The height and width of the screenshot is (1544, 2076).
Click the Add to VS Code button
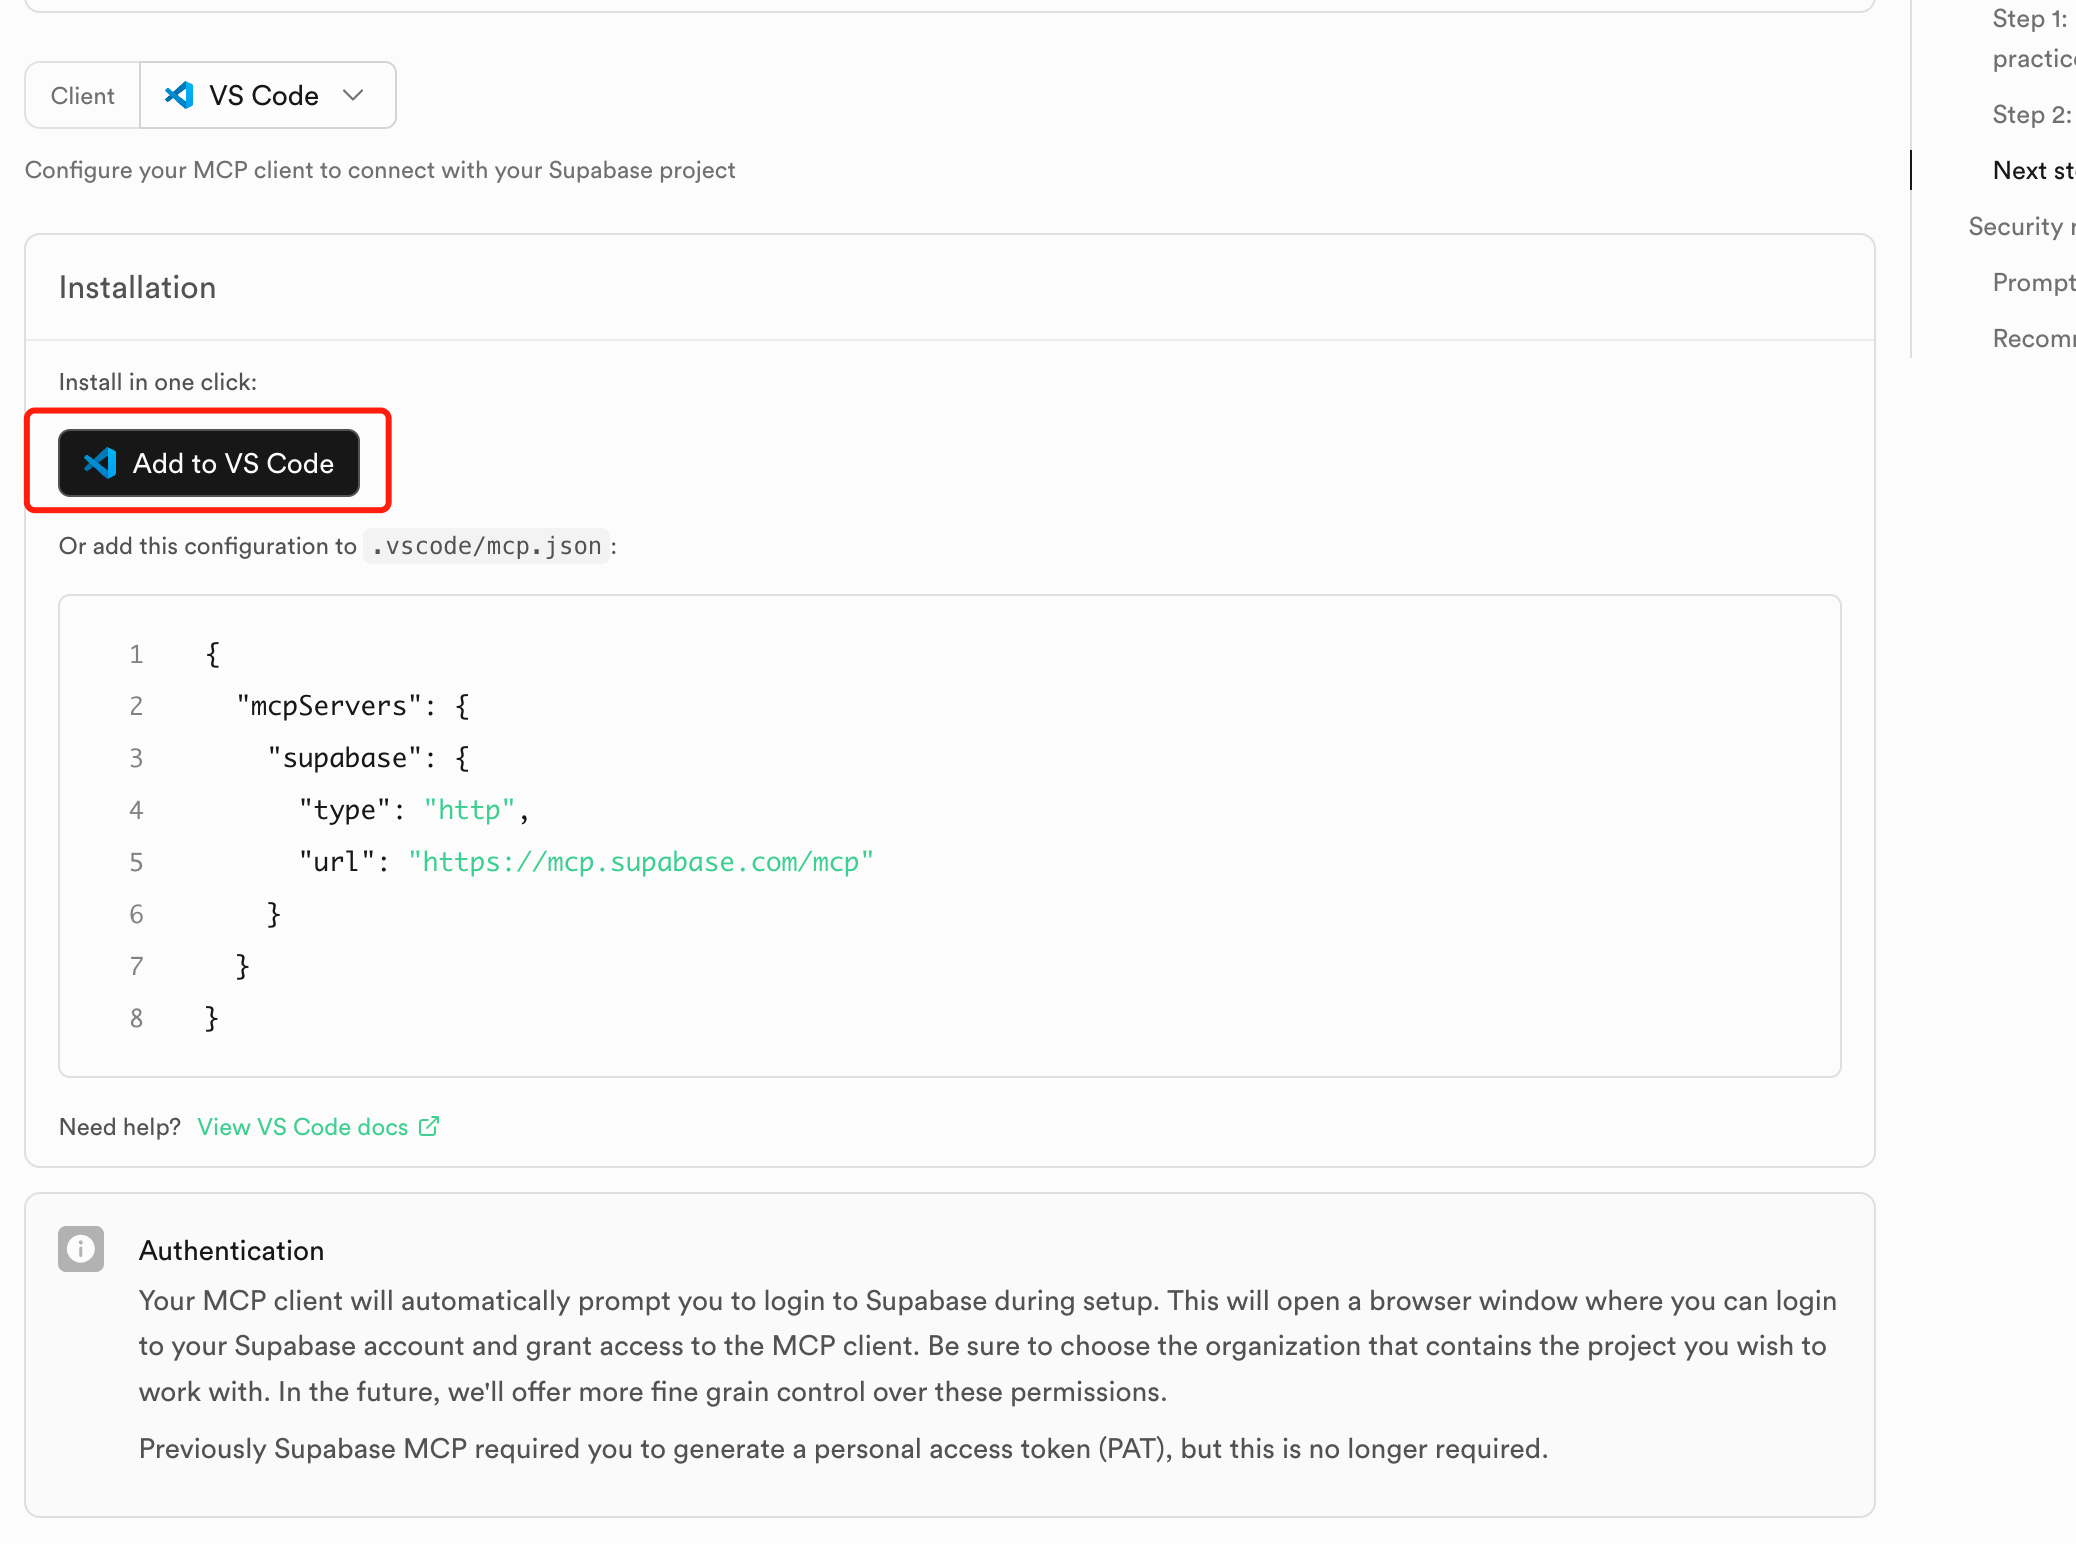coord(209,463)
